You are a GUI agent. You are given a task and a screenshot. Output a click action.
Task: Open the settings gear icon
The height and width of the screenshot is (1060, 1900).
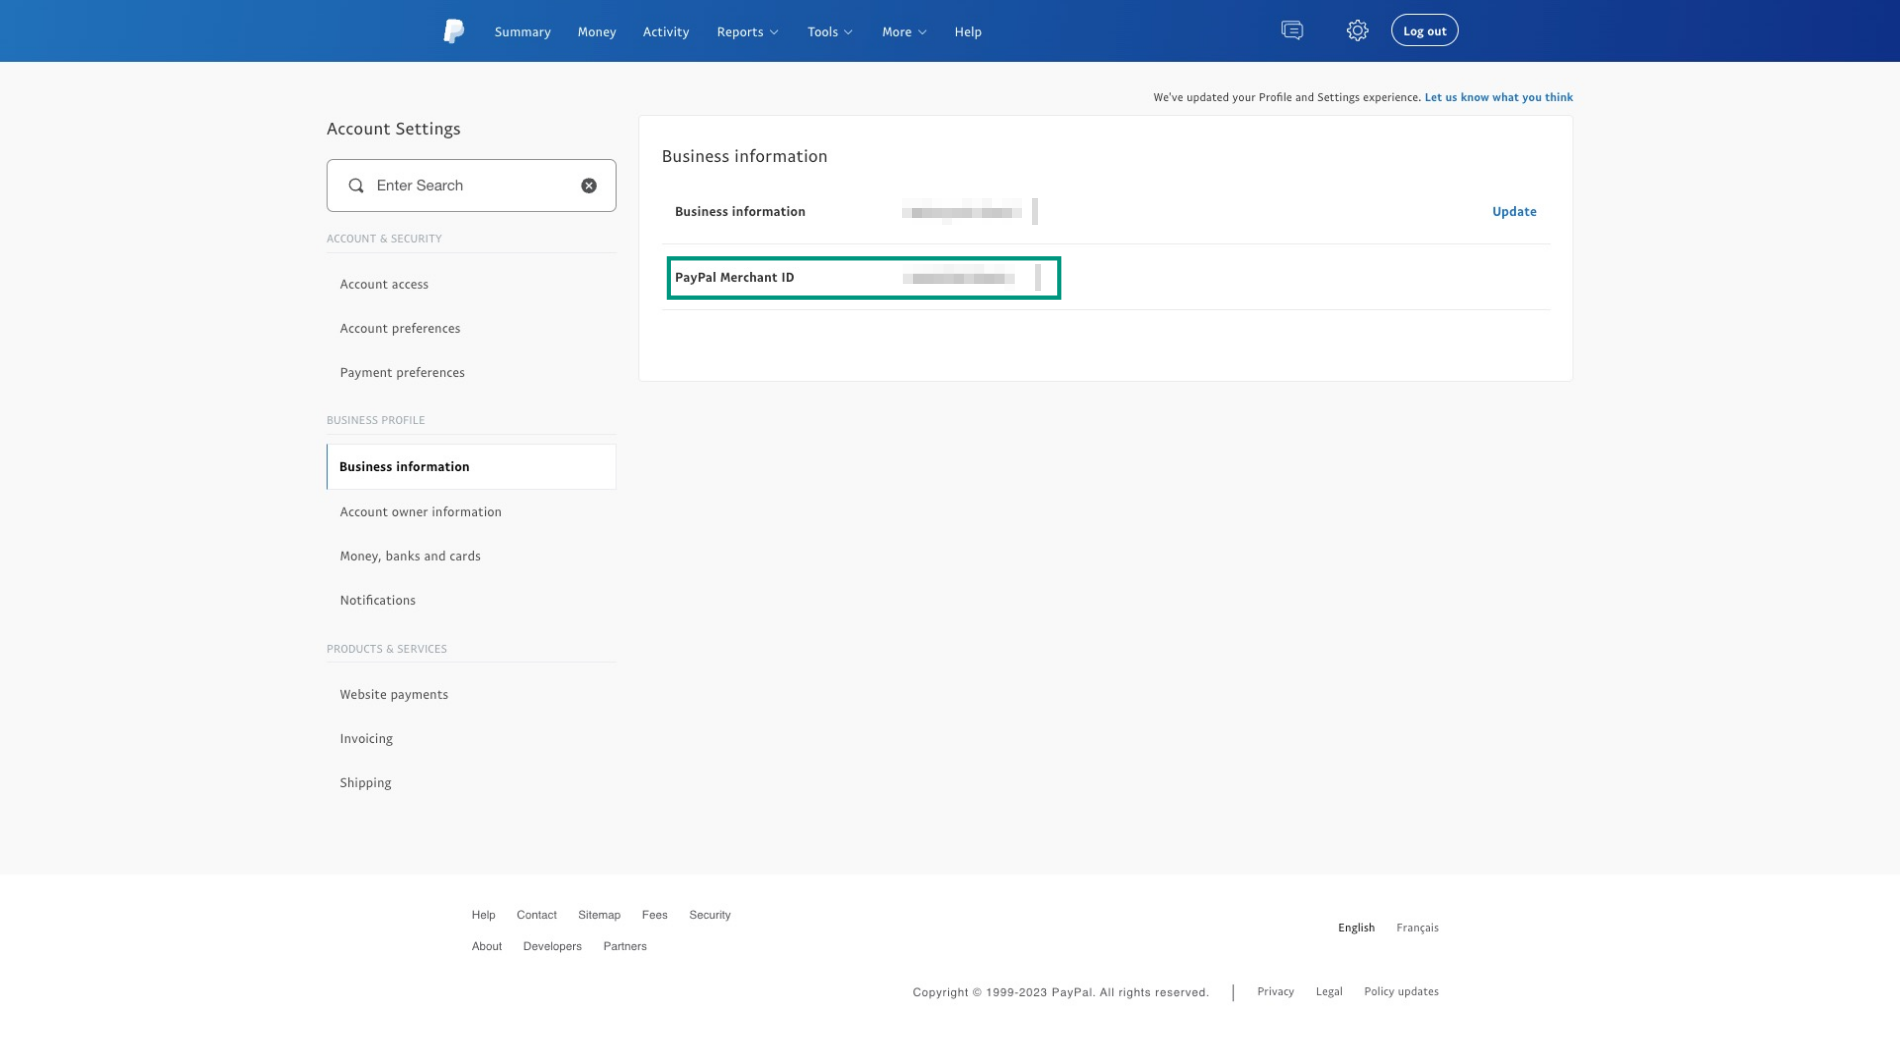pyautogui.click(x=1357, y=31)
